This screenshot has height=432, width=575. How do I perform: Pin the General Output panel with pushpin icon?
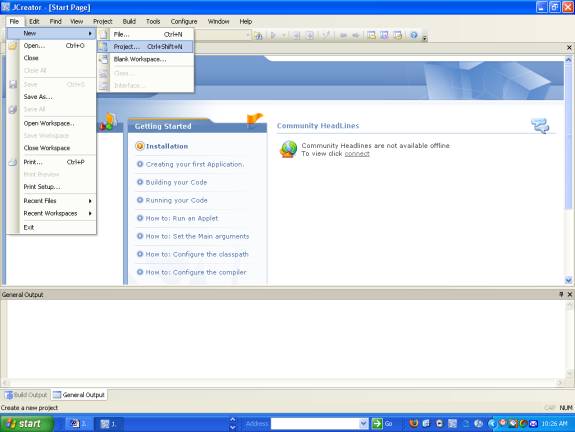tap(561, 294)
